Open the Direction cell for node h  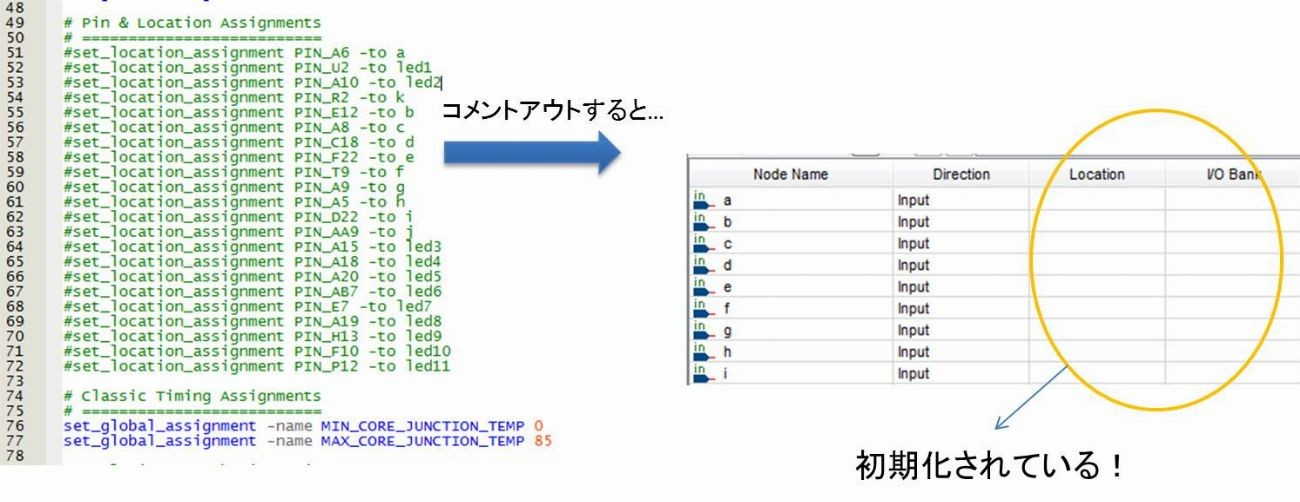click(x=960, y=352)
